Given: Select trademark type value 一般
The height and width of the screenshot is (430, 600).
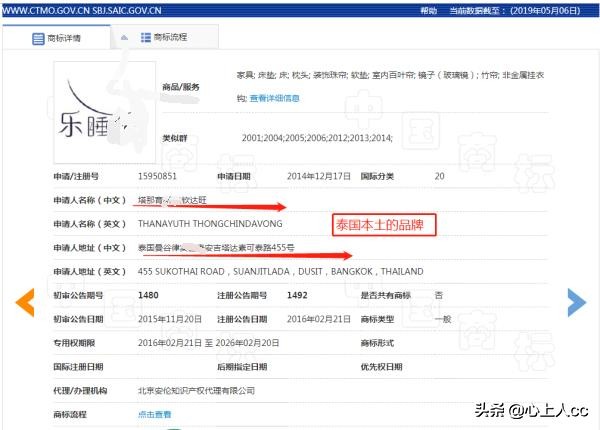Looking at the screenshot, I should tap(443, 319).
